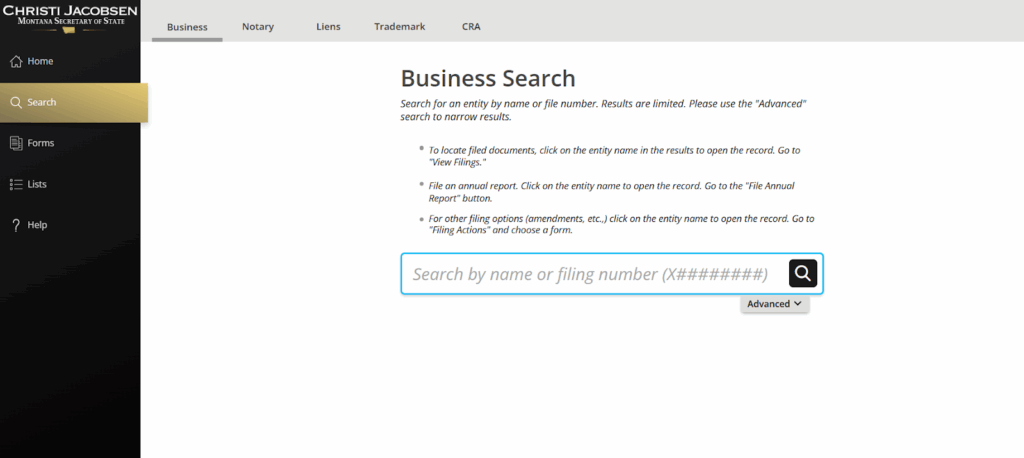This screenshot has width=1024, height=458.
Task: Switch to the Notary tab
Action: (258, 27)
